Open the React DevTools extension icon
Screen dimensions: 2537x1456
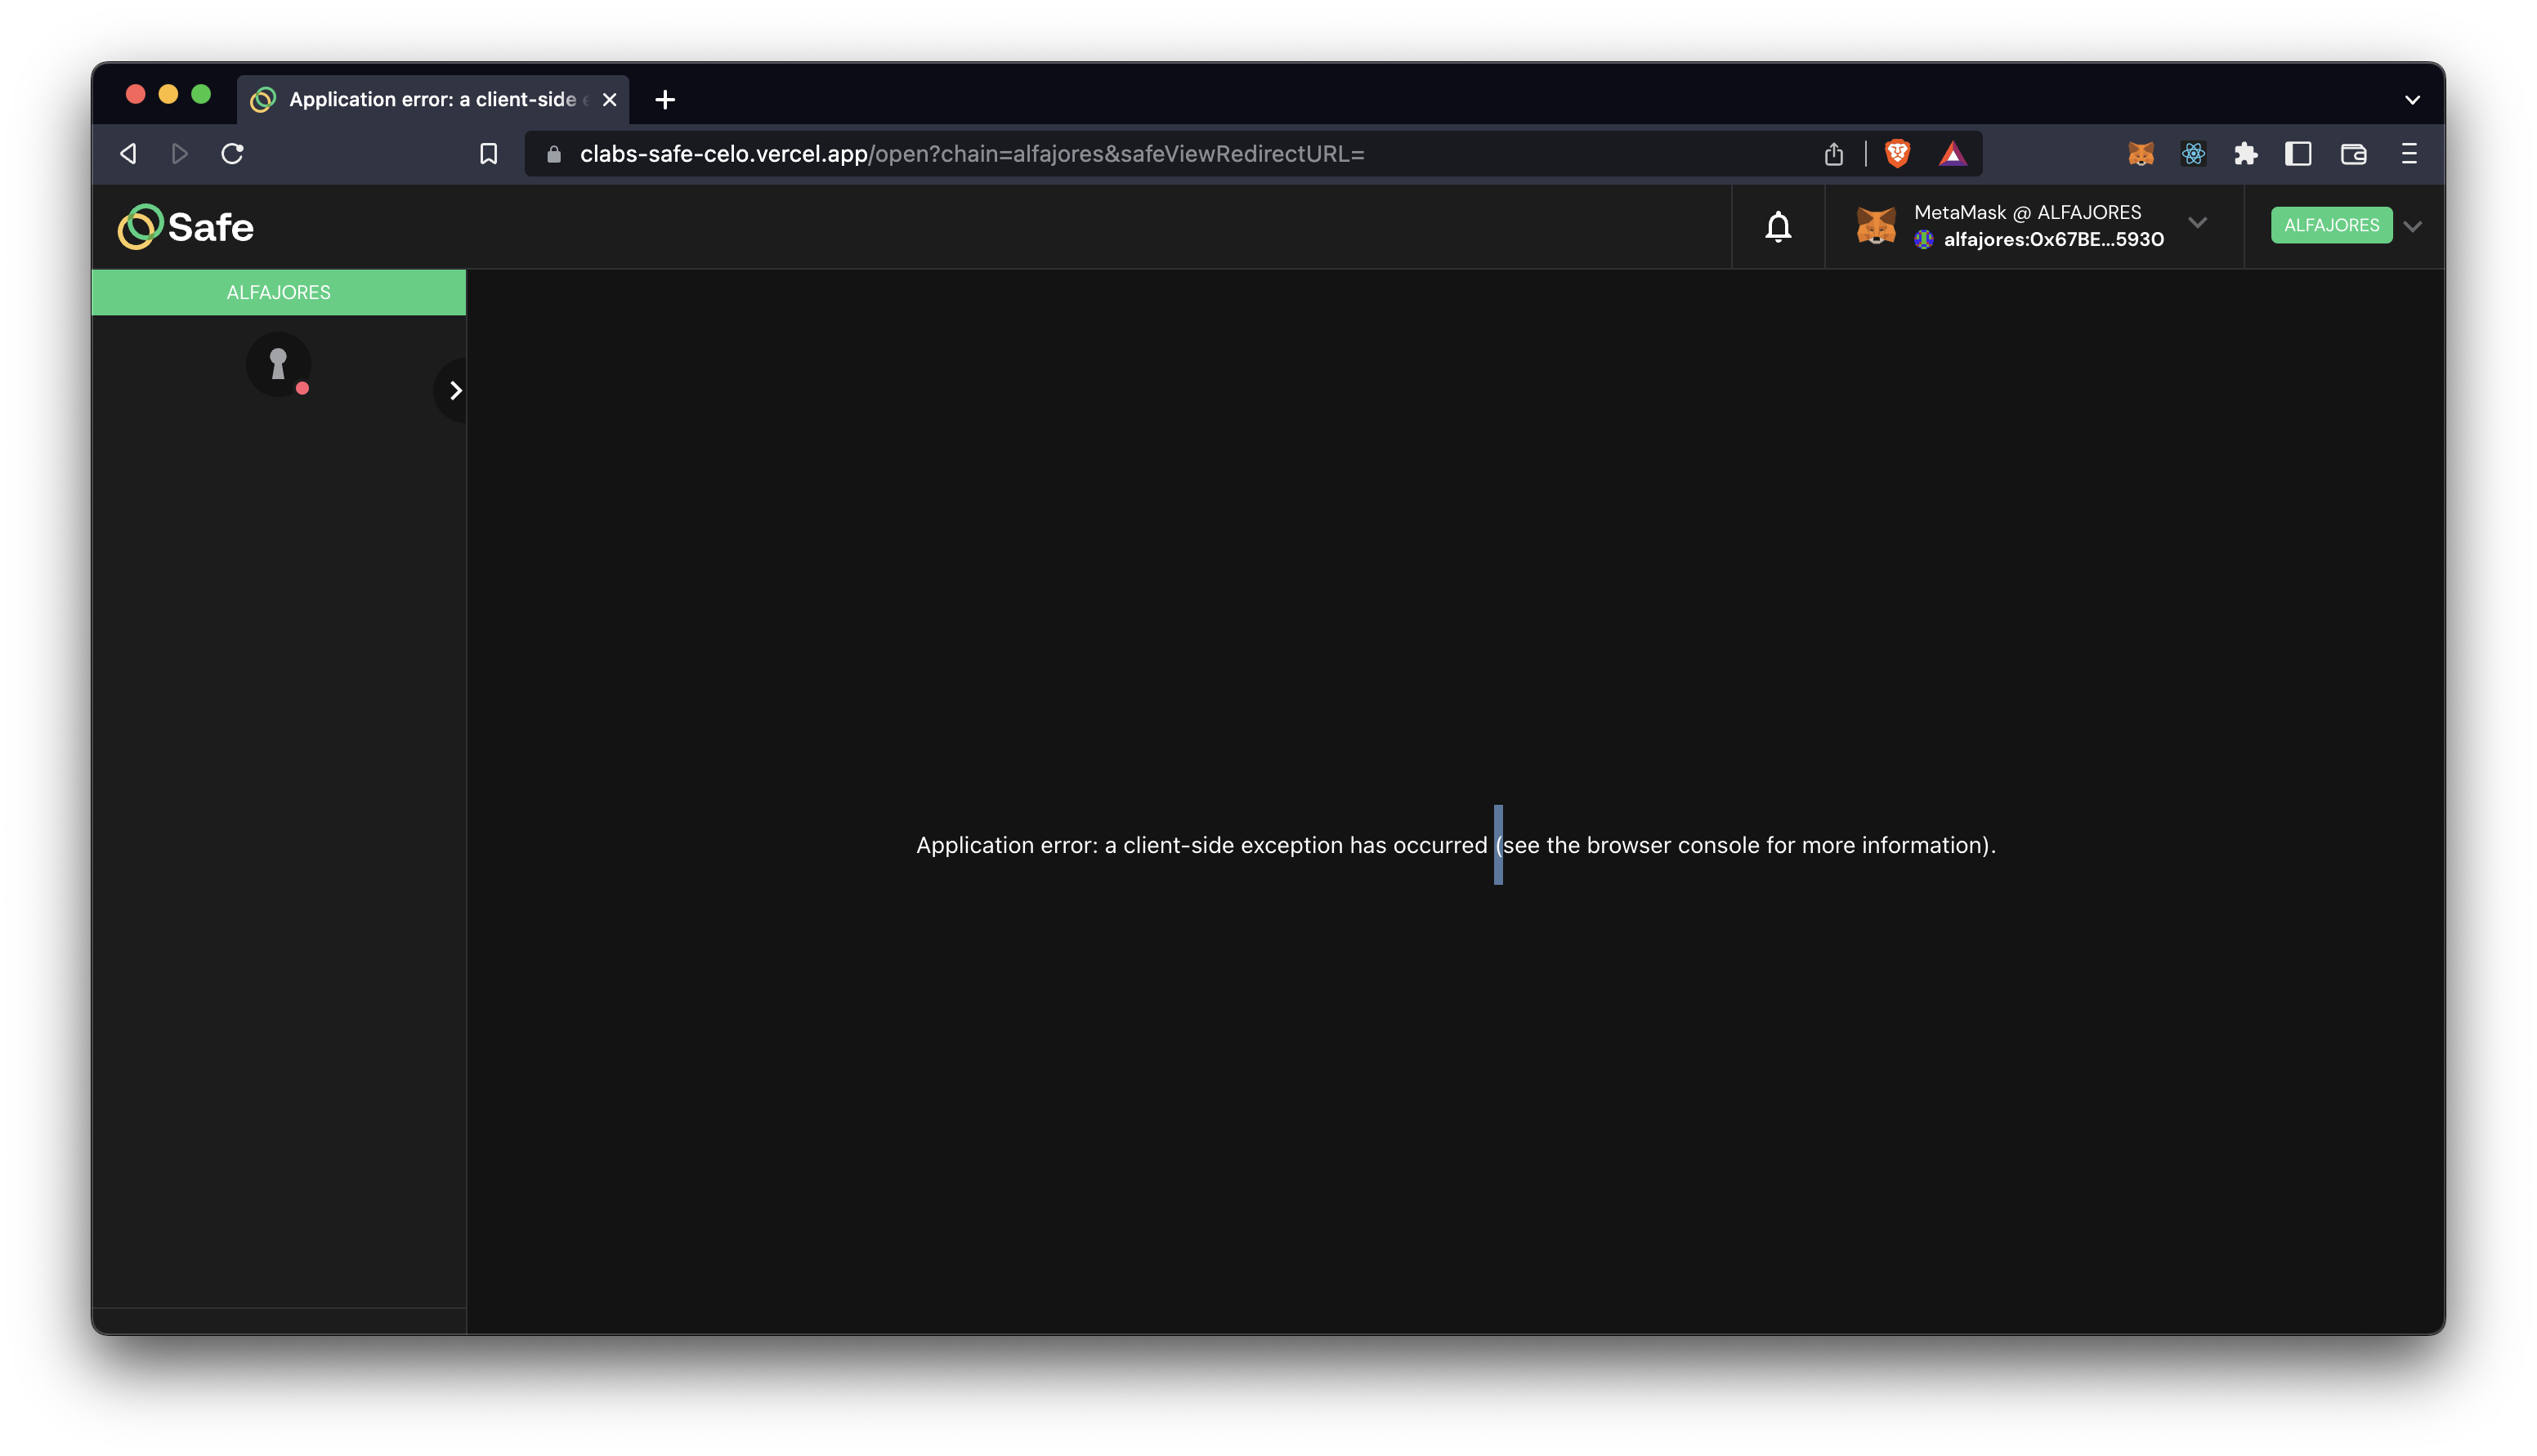pos(2193,153)
